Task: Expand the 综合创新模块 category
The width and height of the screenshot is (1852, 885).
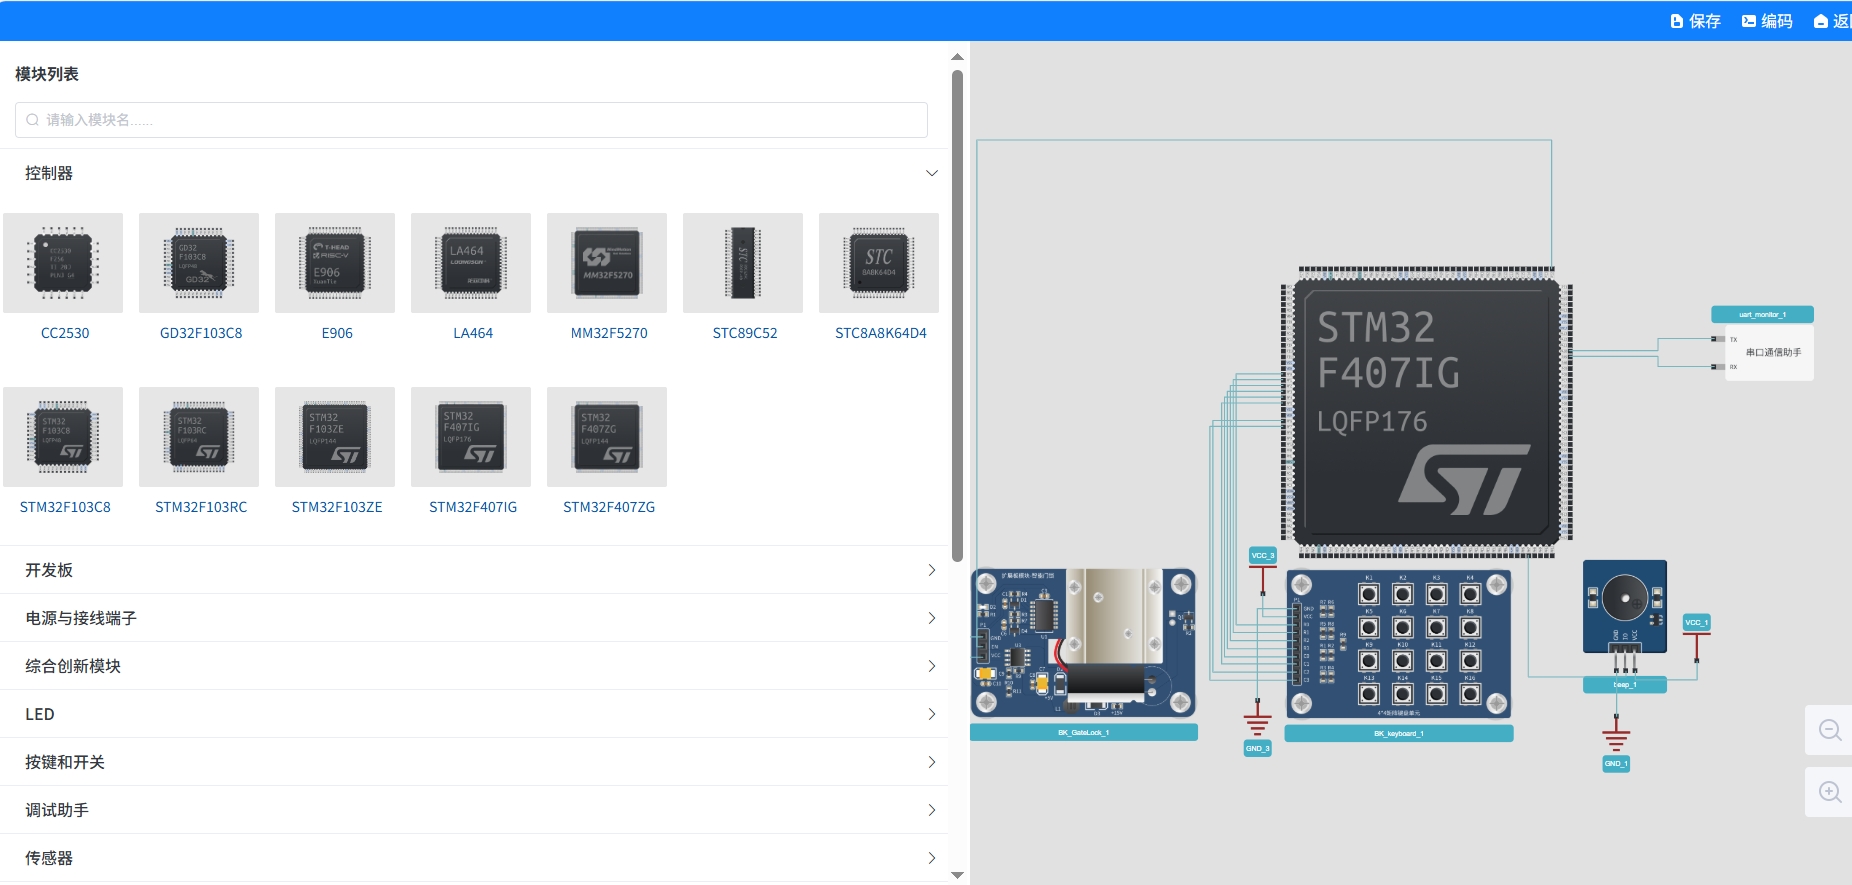Action: tap(475, 666)
